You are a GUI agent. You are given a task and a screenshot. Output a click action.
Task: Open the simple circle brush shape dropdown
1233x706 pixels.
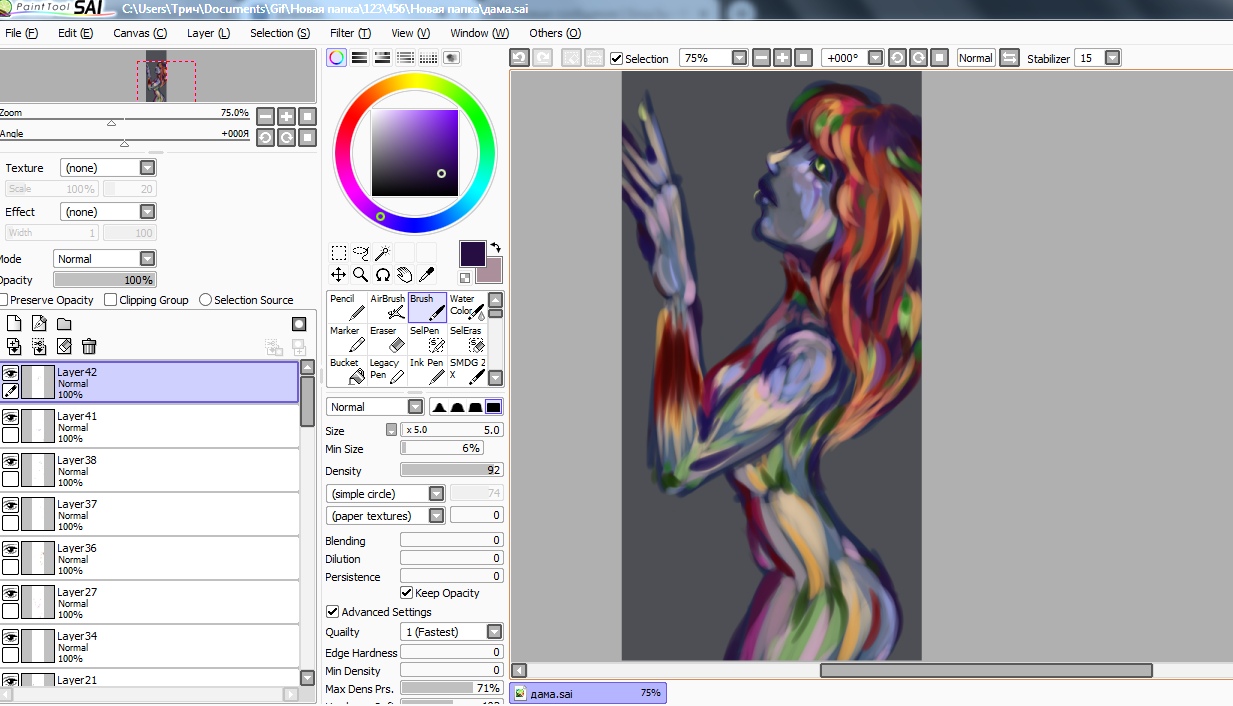pyautogui.click(x=386, y=494)
